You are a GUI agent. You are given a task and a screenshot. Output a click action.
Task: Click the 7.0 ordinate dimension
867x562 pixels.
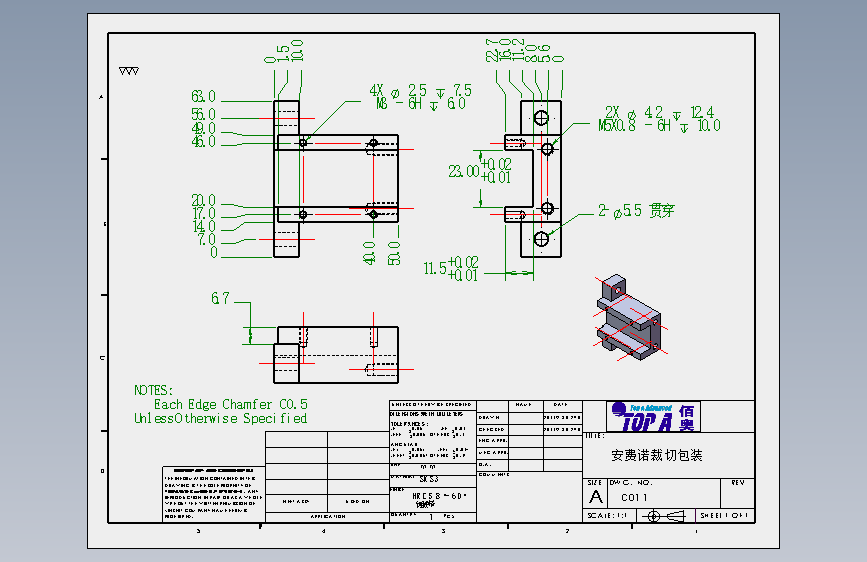pos(206,240)
